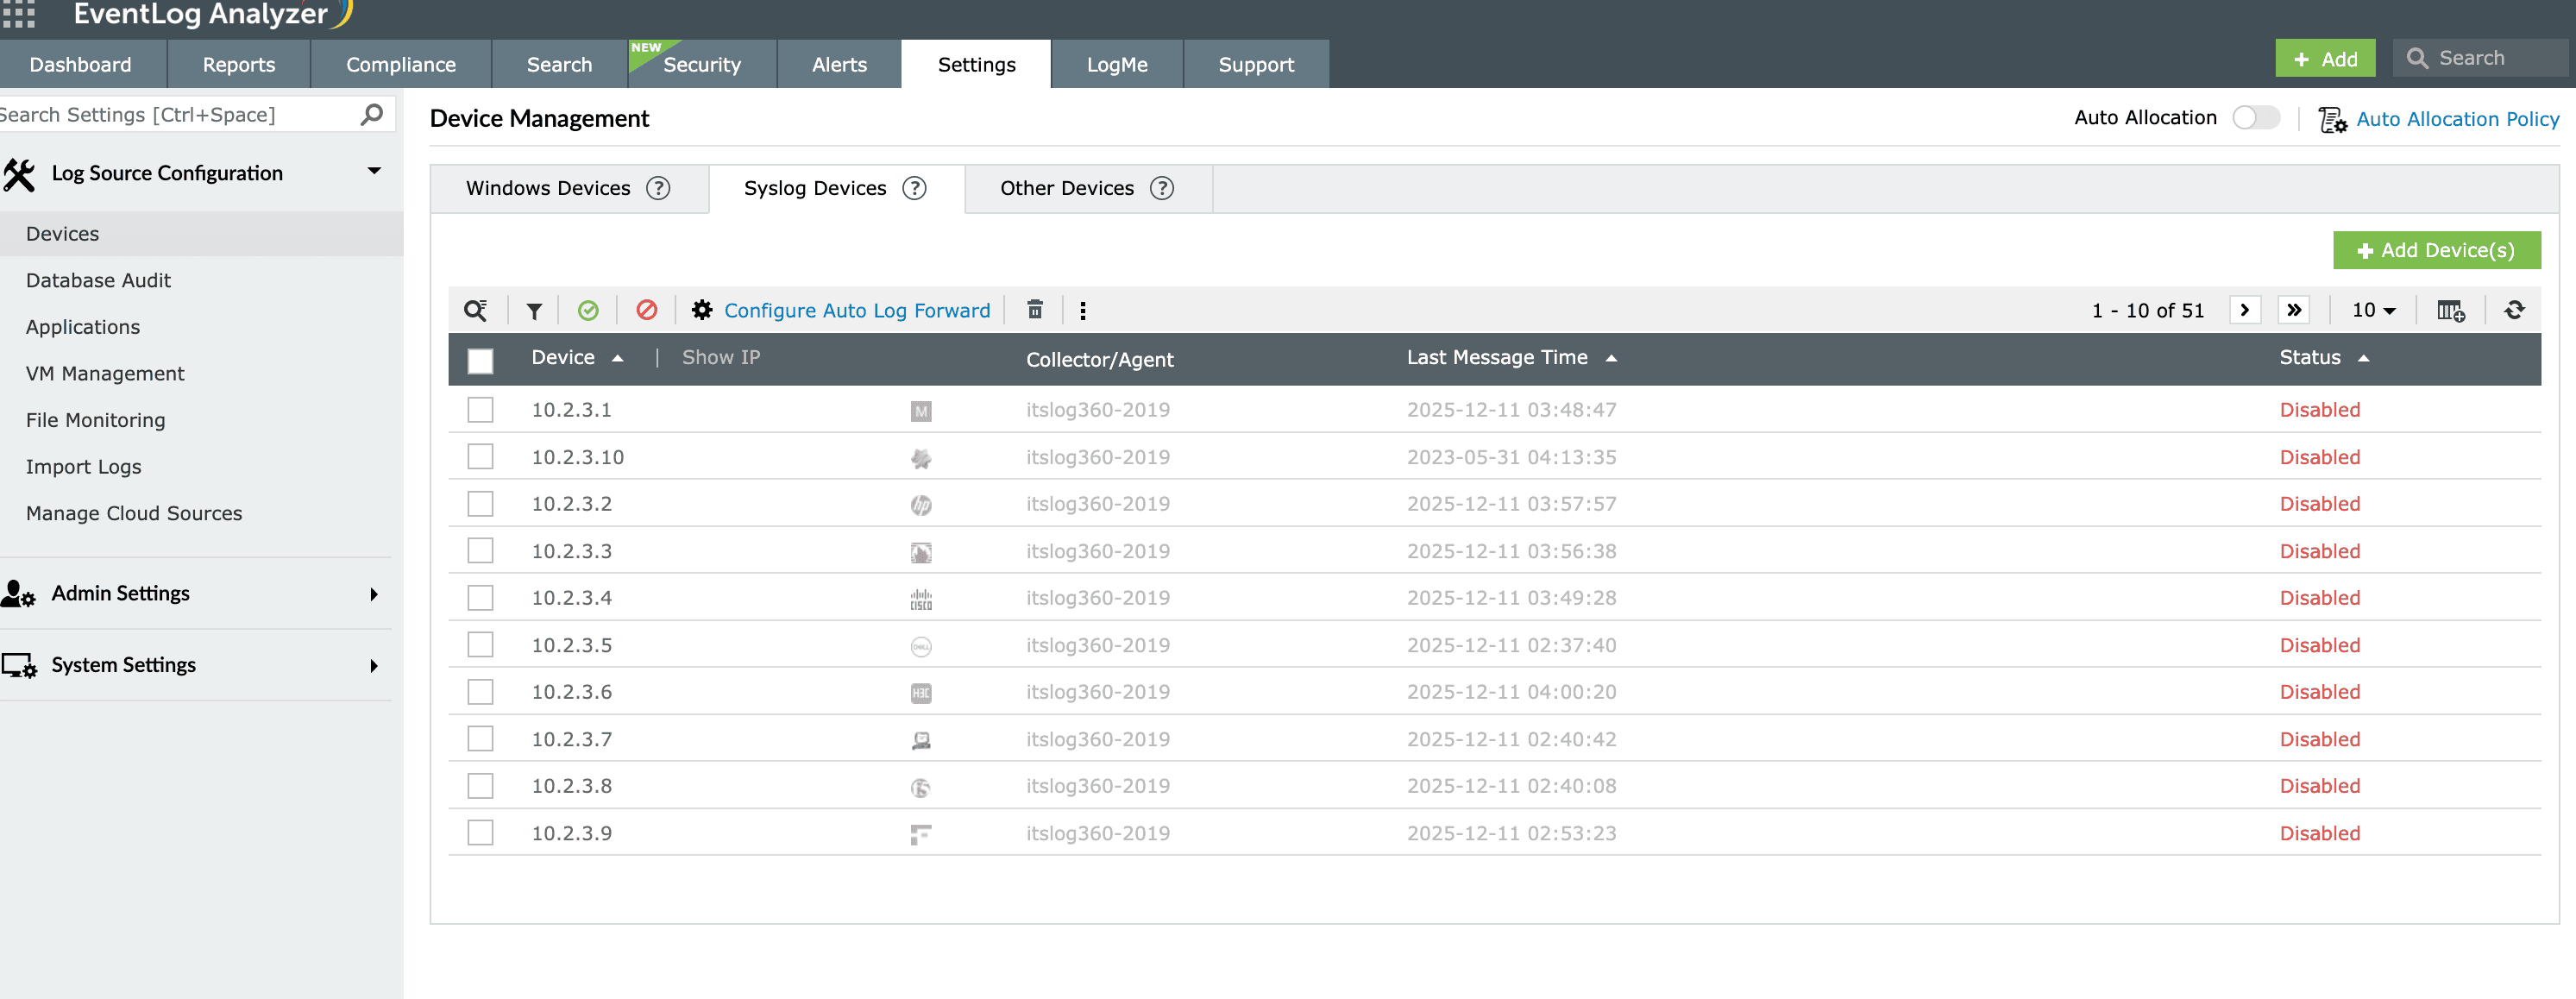Click the gear icon beside Configure Auto Log Forward
This screenshot has height=999, width=2576.
click(702, 310)
